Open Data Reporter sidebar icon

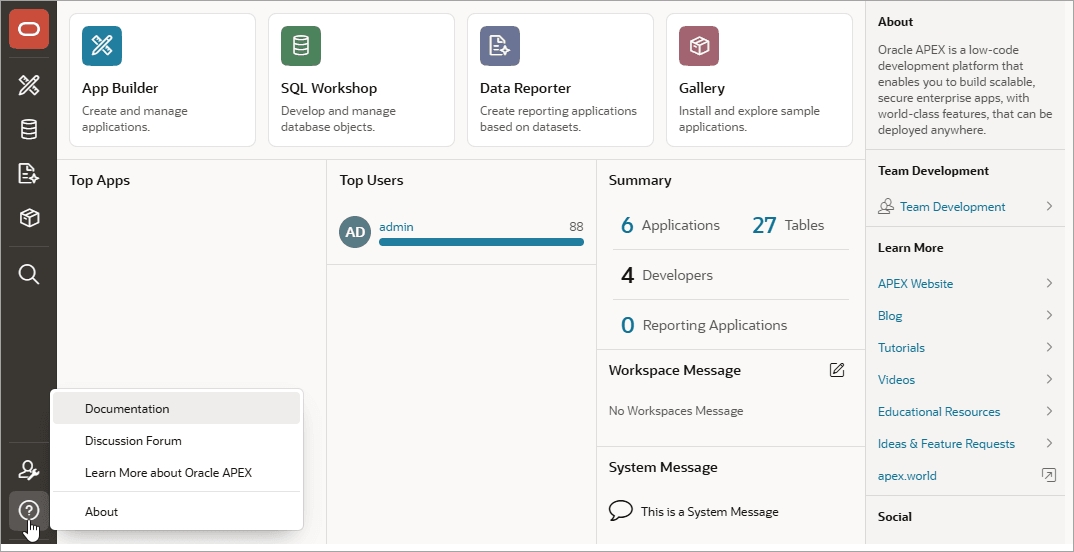(x=29, y=174)
